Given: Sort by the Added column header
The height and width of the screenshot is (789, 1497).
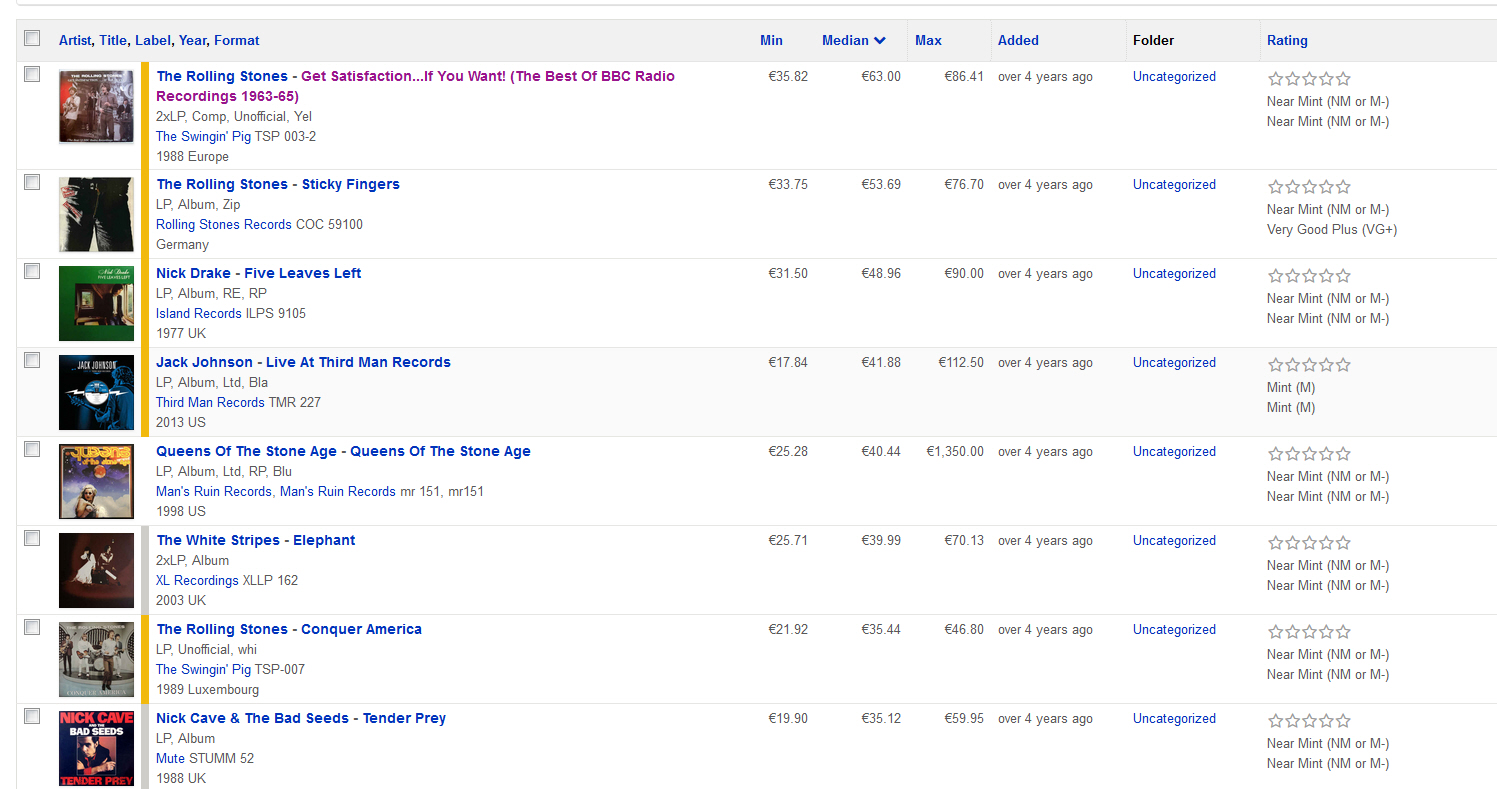Looking at the screenshot, I should point(1018,40).
